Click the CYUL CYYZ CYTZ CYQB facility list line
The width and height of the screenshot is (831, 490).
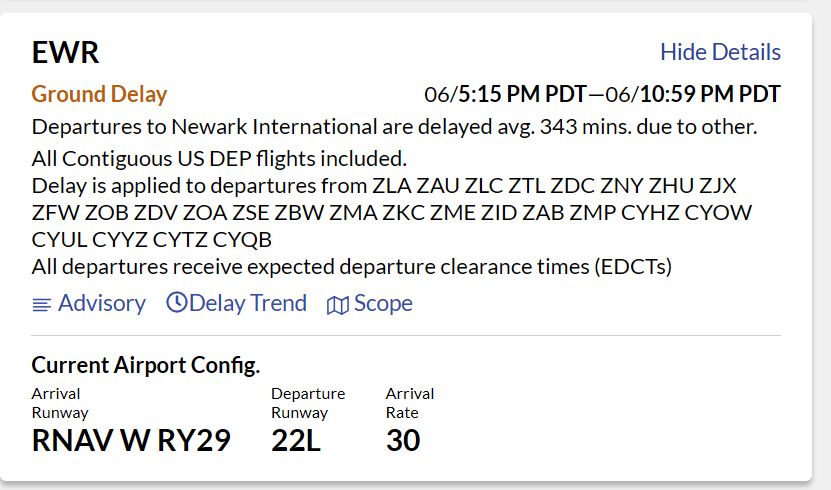tap(152, 240)
